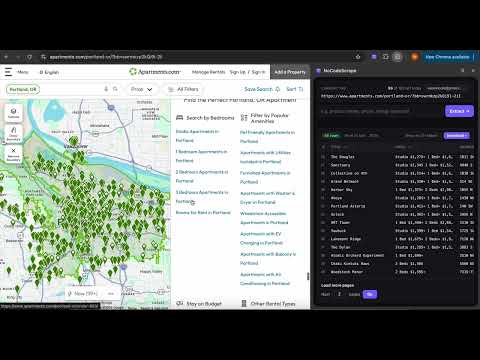This screenshot has width=480, height=360.
Task: Select the 'Woodstock Manor' row
Action: tap(397, 272)
